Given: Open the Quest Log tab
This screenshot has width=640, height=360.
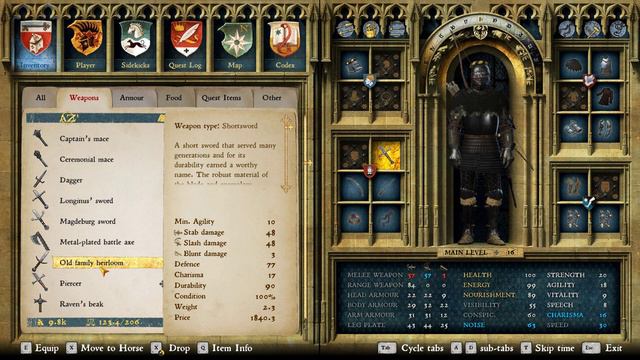Looking at the screenshot, I should [185, 44].
